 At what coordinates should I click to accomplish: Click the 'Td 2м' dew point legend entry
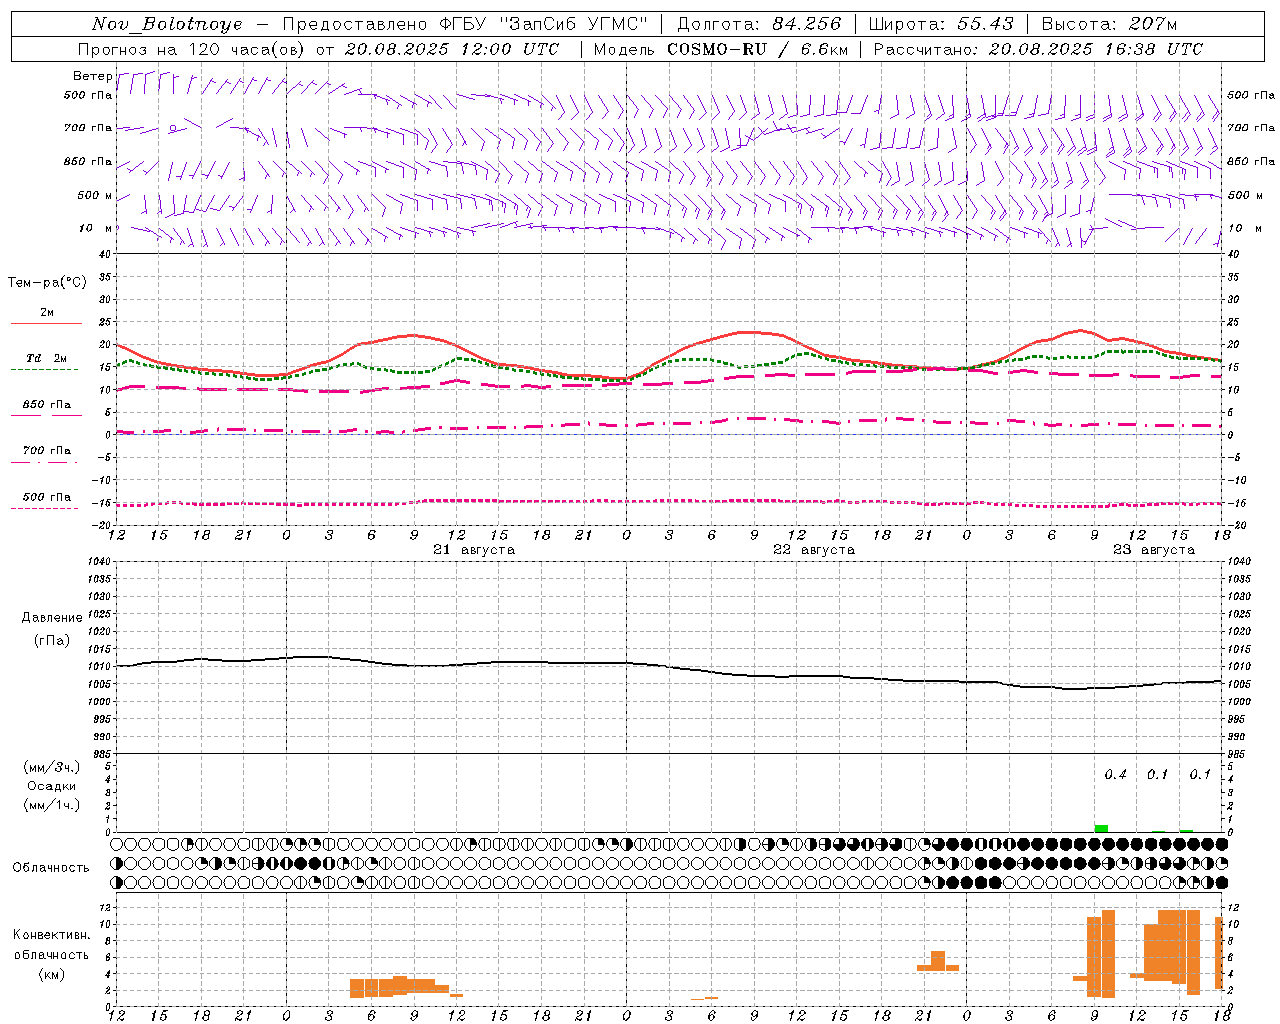[x=46, y=358]
